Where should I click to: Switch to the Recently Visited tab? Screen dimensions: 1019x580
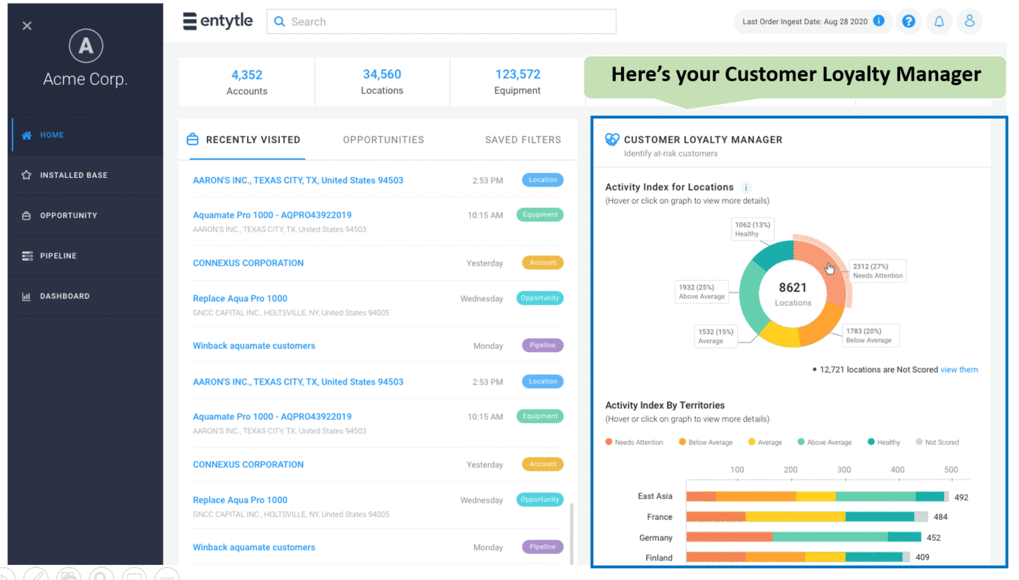244,140
